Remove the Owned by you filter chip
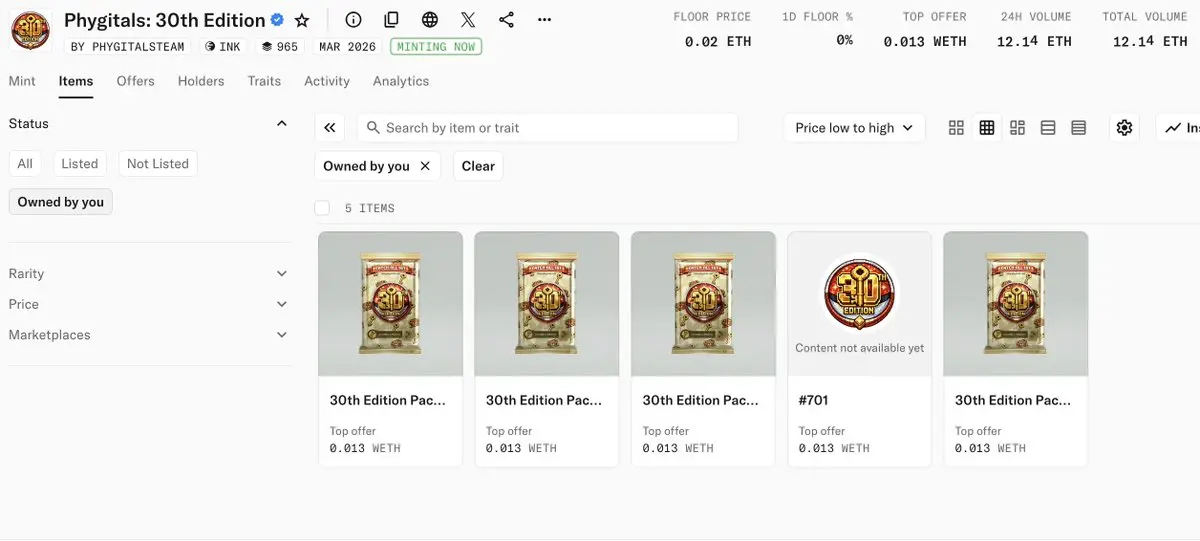The image size is (1200, 541). point(425,166)
